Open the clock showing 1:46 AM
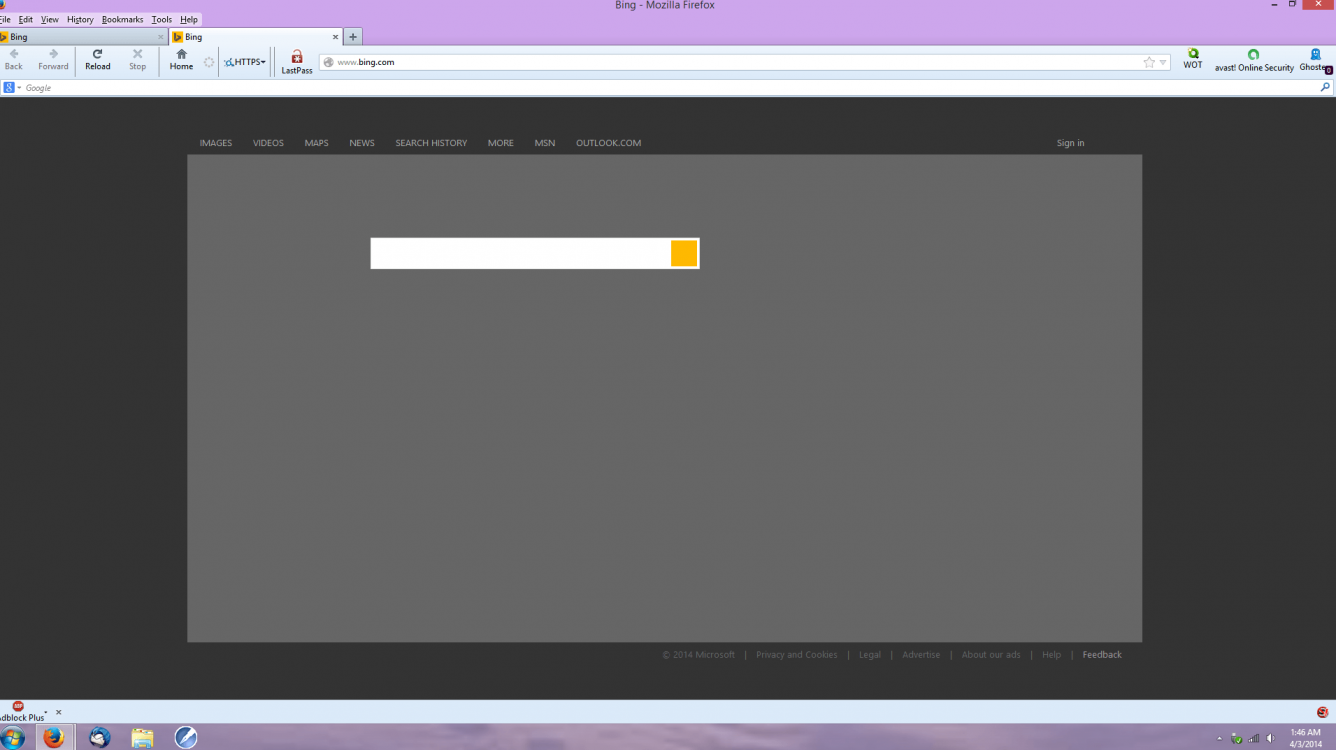Image resolution: width=1336 pixels, height=750 pixels. (x=1306, y=738)
